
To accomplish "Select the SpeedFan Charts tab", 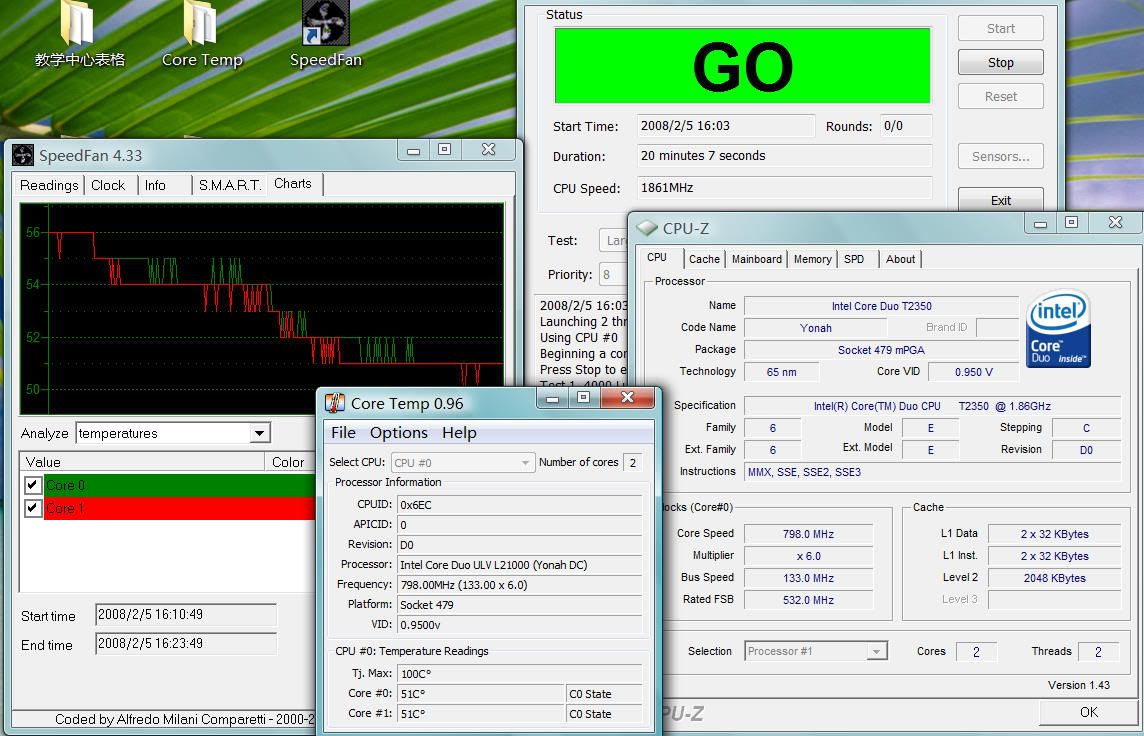I will [x=293, y=184].
